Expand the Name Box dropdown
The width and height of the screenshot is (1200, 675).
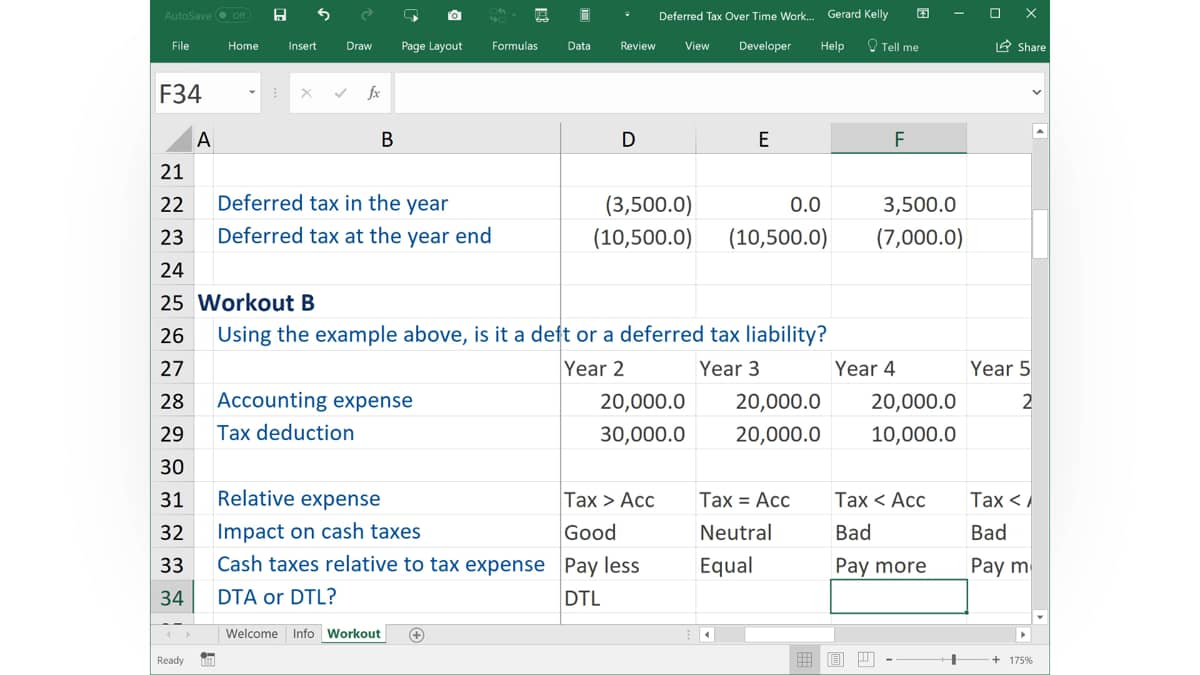pos(253,94)
